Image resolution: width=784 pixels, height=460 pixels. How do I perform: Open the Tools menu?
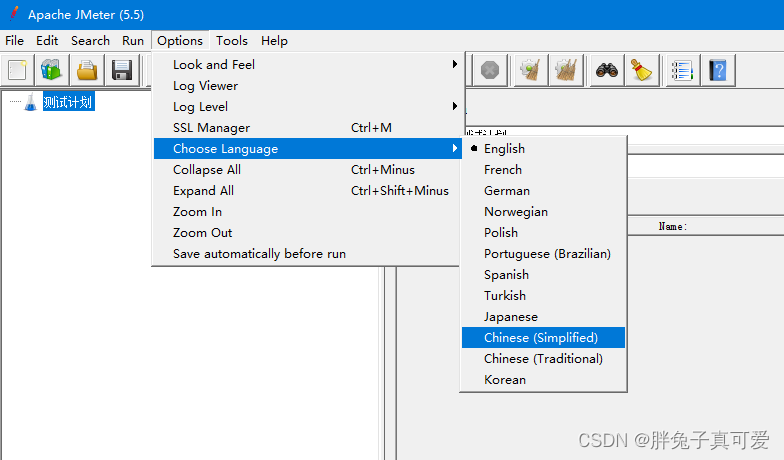[x=232, y=40]
